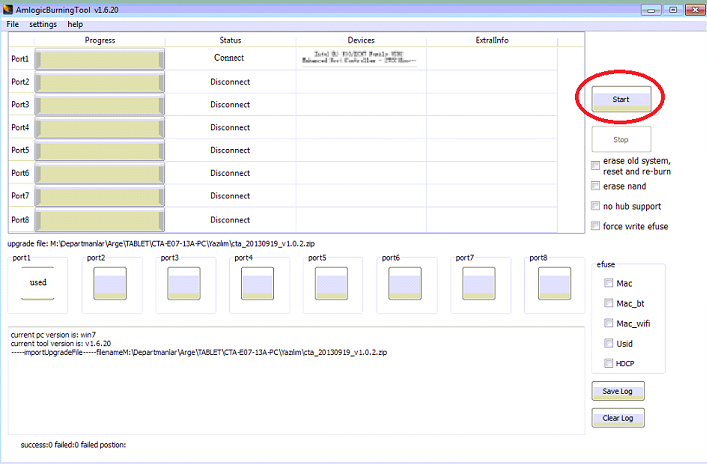Close the AmlogicBurningTool window

(x=695, y=10)
